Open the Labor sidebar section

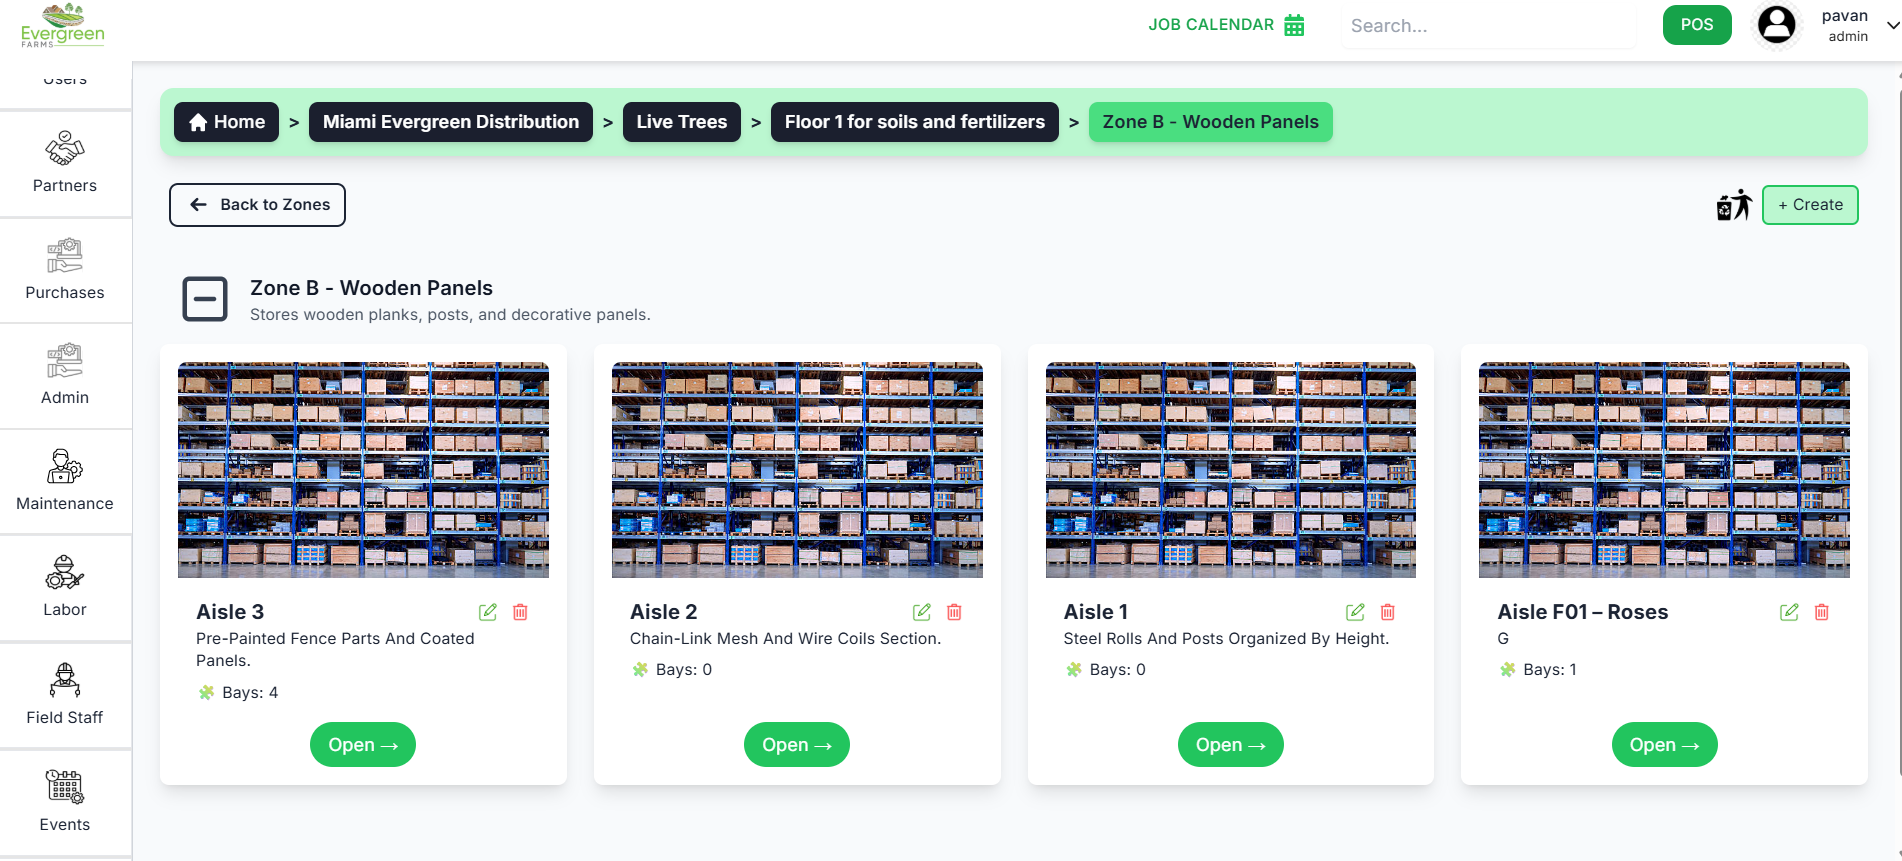[65, 588]
